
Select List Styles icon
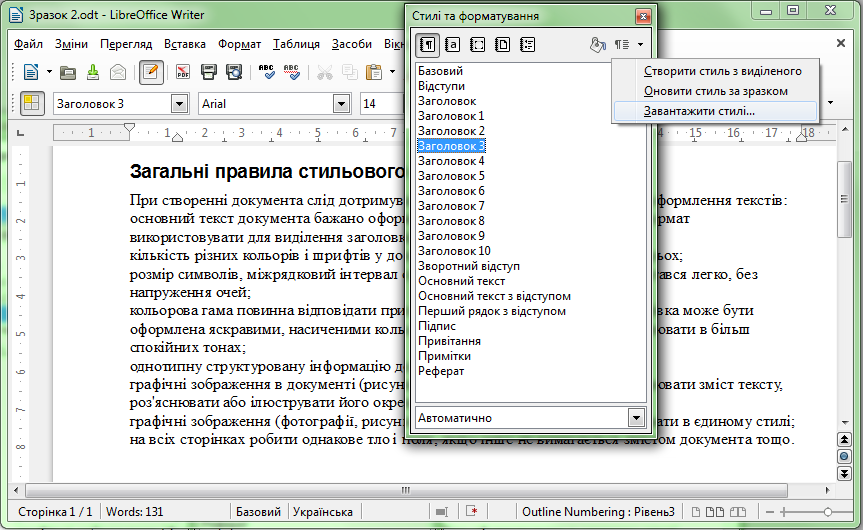point(528,45)
